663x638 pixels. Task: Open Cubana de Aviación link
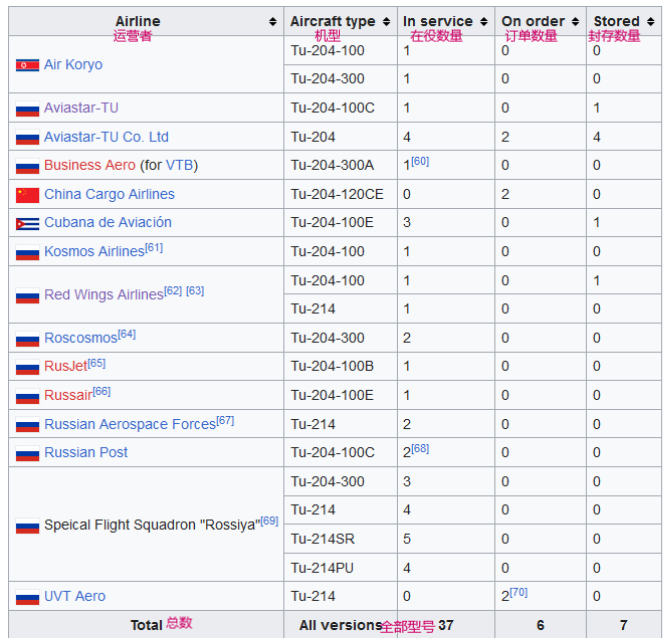point(108,222)
